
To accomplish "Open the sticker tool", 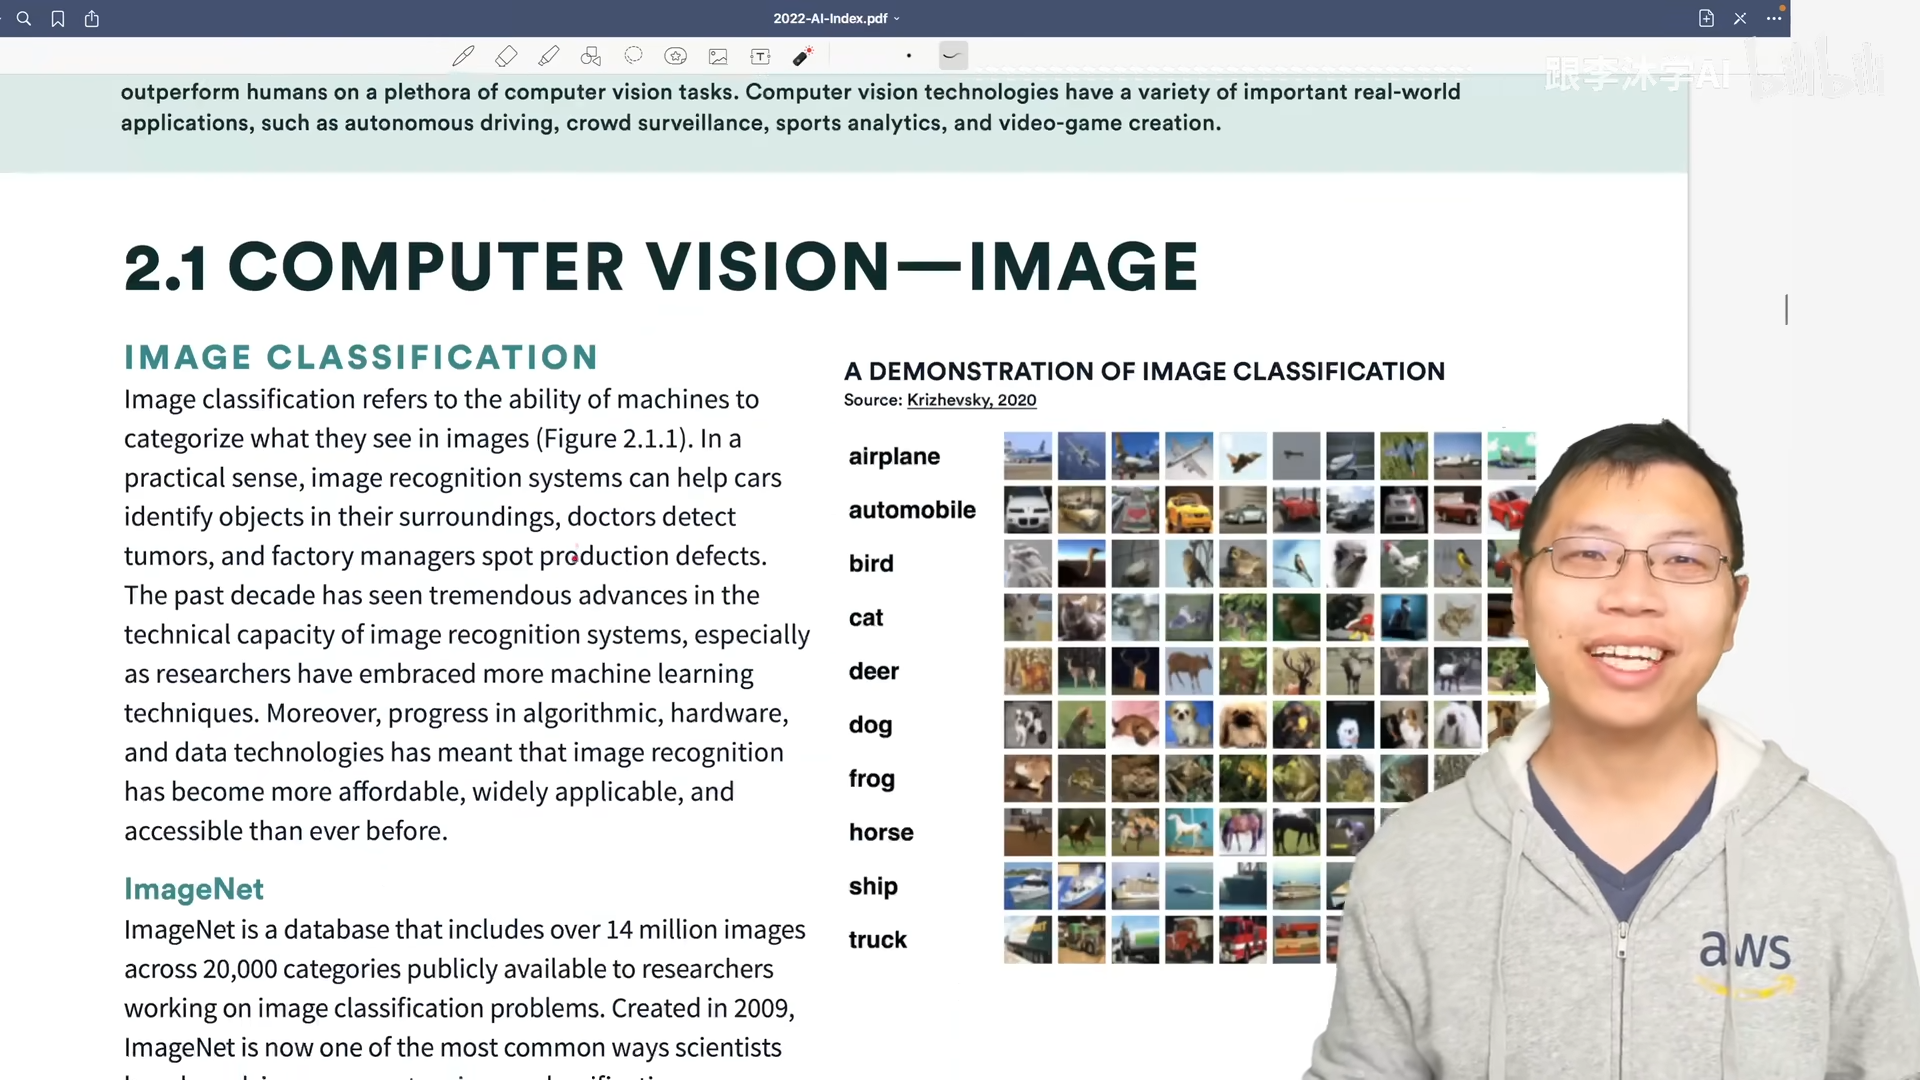I will pos(676,57).
